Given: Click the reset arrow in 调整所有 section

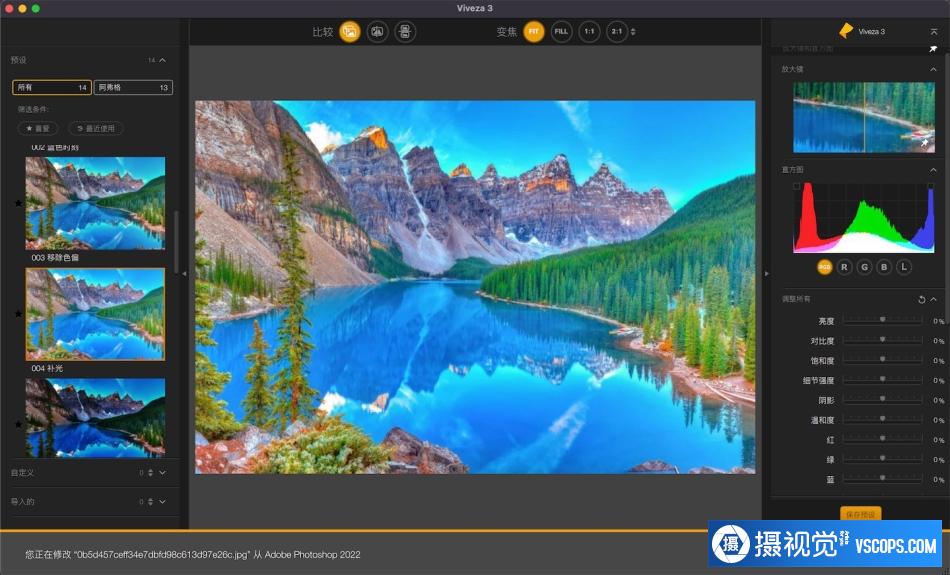Looking at the screenshot, I should (x=922, y=299).
